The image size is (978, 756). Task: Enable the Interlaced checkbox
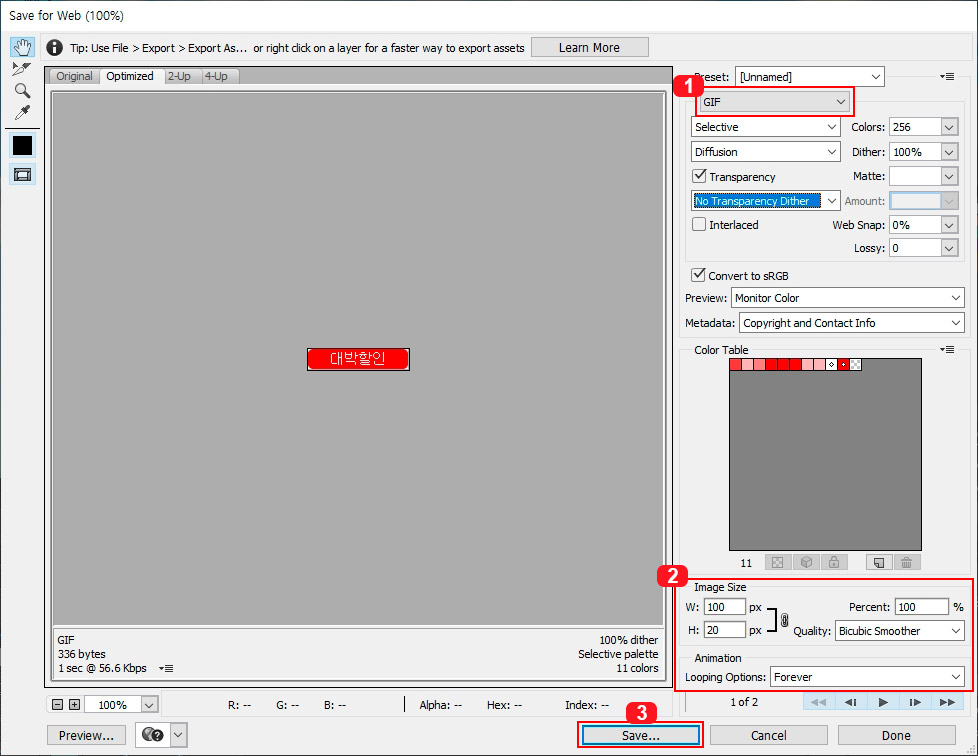tap(699, 224)
